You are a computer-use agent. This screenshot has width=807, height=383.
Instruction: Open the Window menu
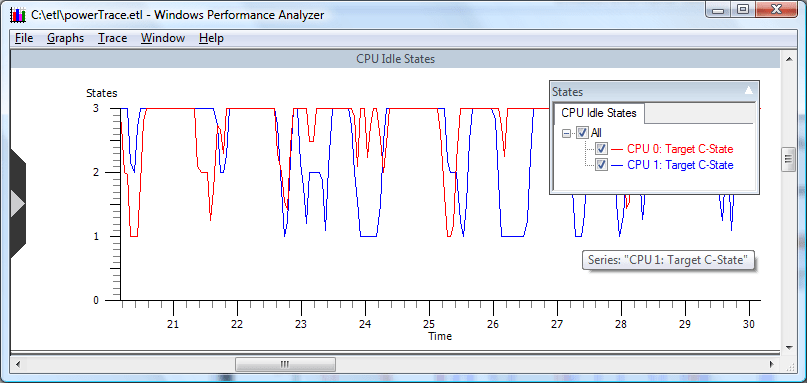point(163,38)
